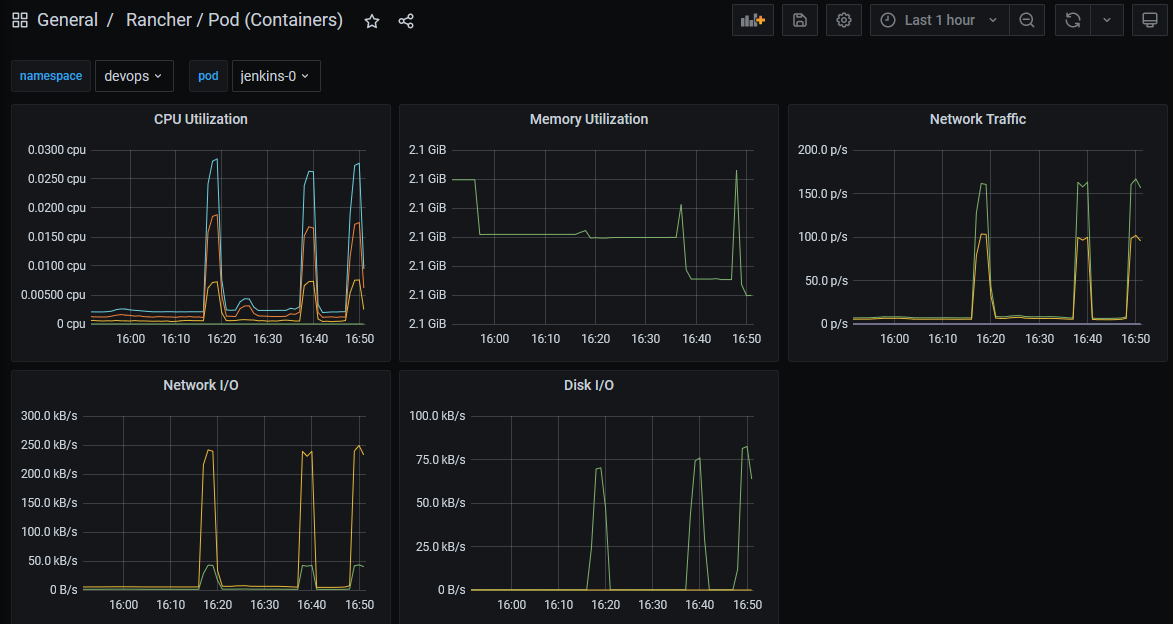1173x624 pixels.
Task: Click the pod variable label
Action: [x=208, y=76]
